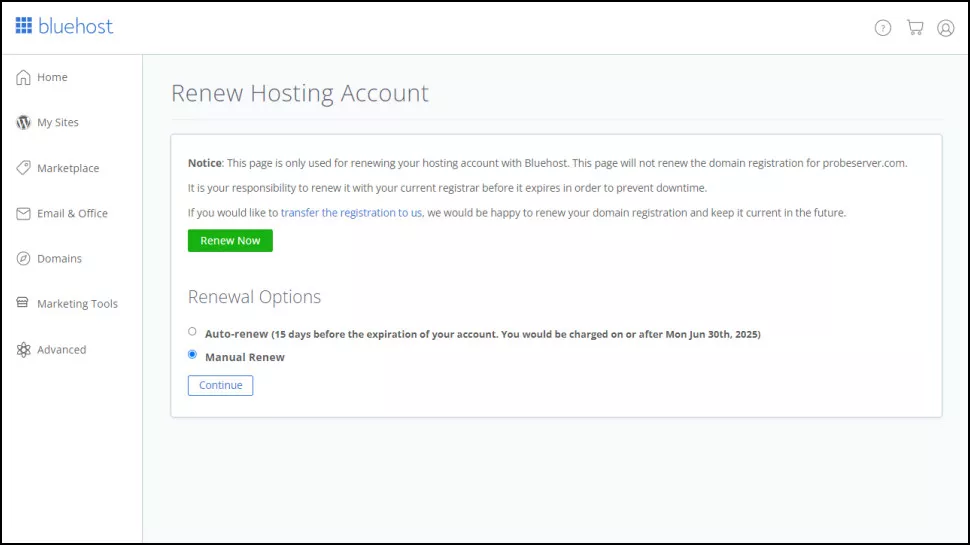970x545 pixels.
Task: Follow 'transfer the registration to us' link
Action: (x=351, y=213)
